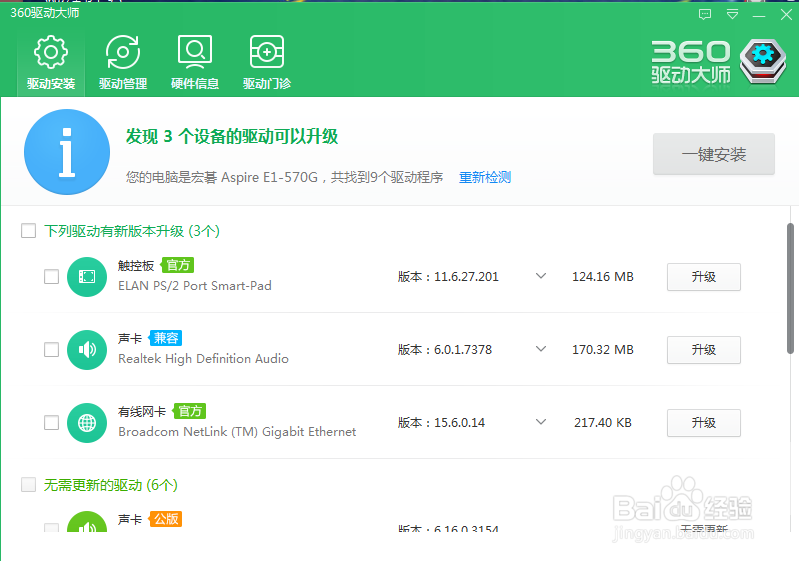
Task: Click the 124.16 MB size value
Action: (603, 277)
